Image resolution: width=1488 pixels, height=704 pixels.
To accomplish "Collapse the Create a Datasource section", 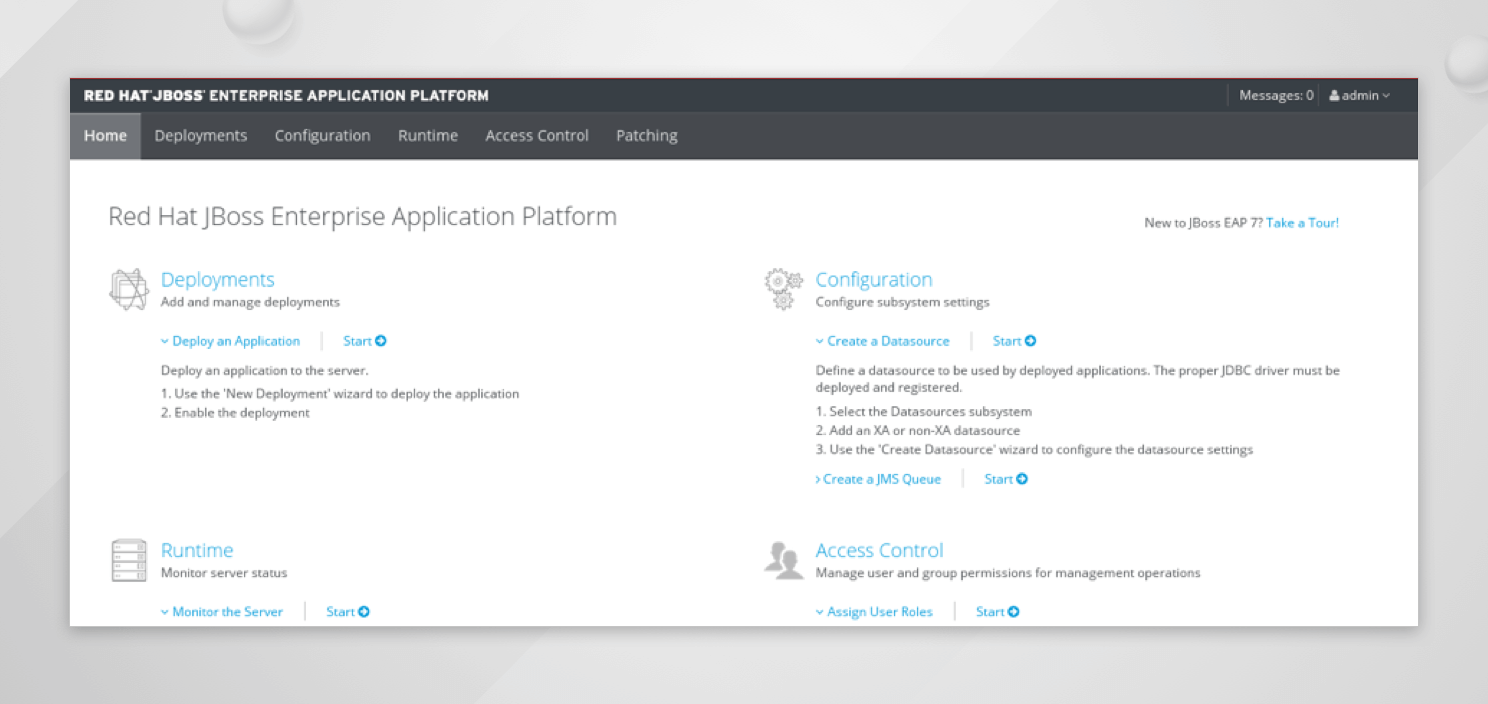I will tap(882, 341).
